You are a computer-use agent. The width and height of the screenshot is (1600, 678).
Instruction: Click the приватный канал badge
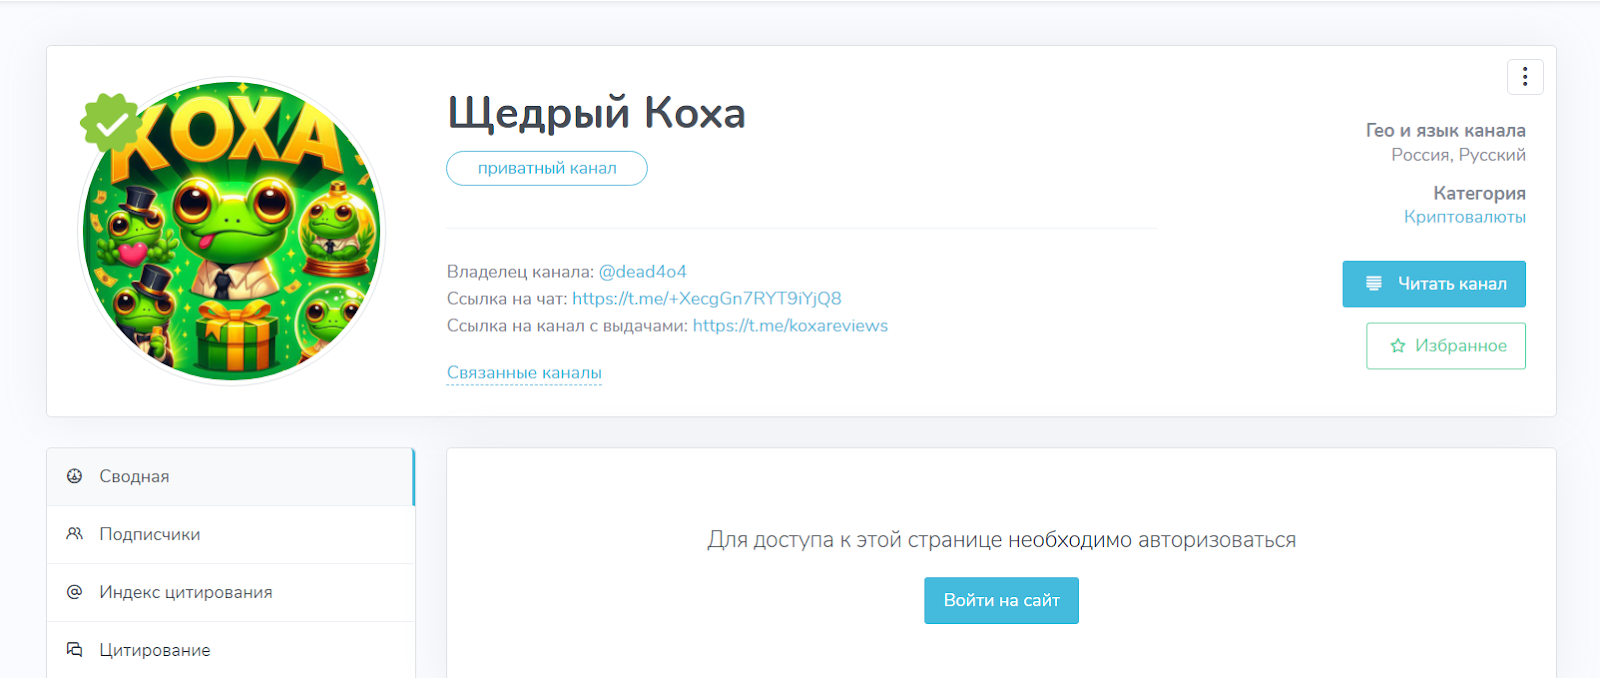(x=547, y=168)
